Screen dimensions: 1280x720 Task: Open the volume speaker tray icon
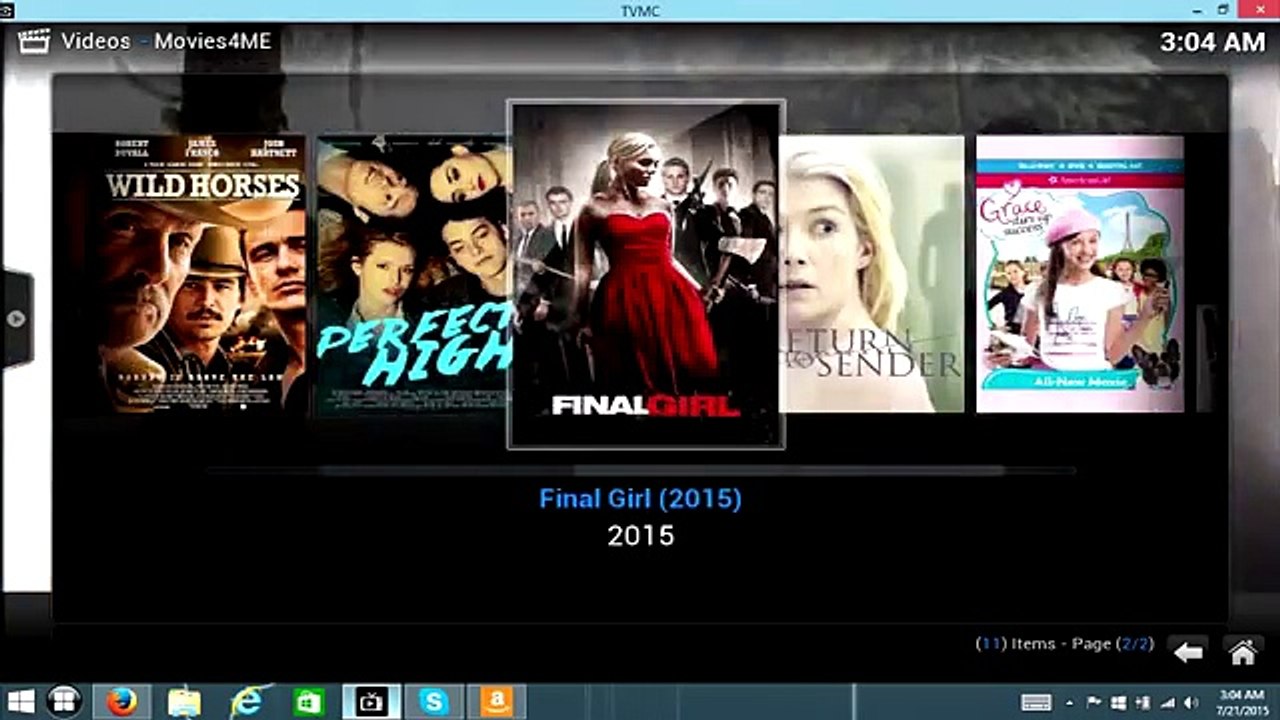1190,703
